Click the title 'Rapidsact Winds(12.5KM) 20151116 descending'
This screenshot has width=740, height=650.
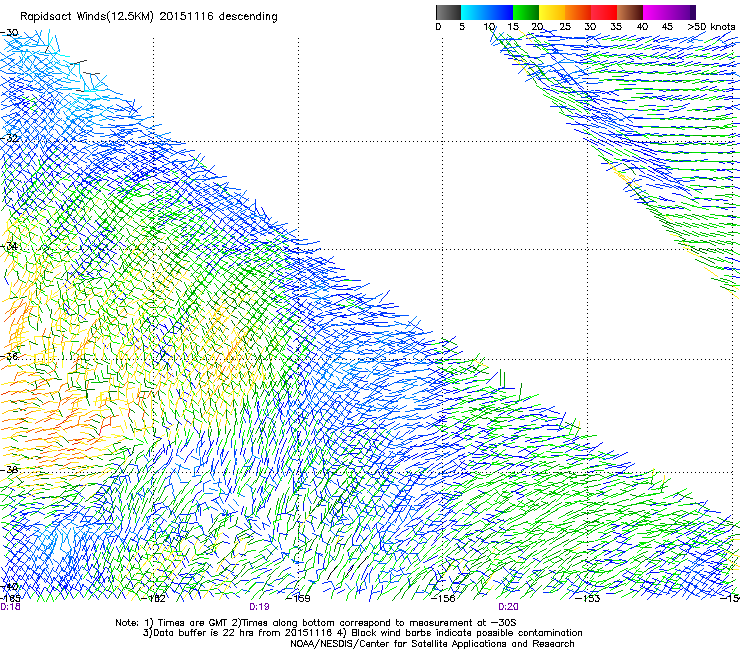coord(149,17)
